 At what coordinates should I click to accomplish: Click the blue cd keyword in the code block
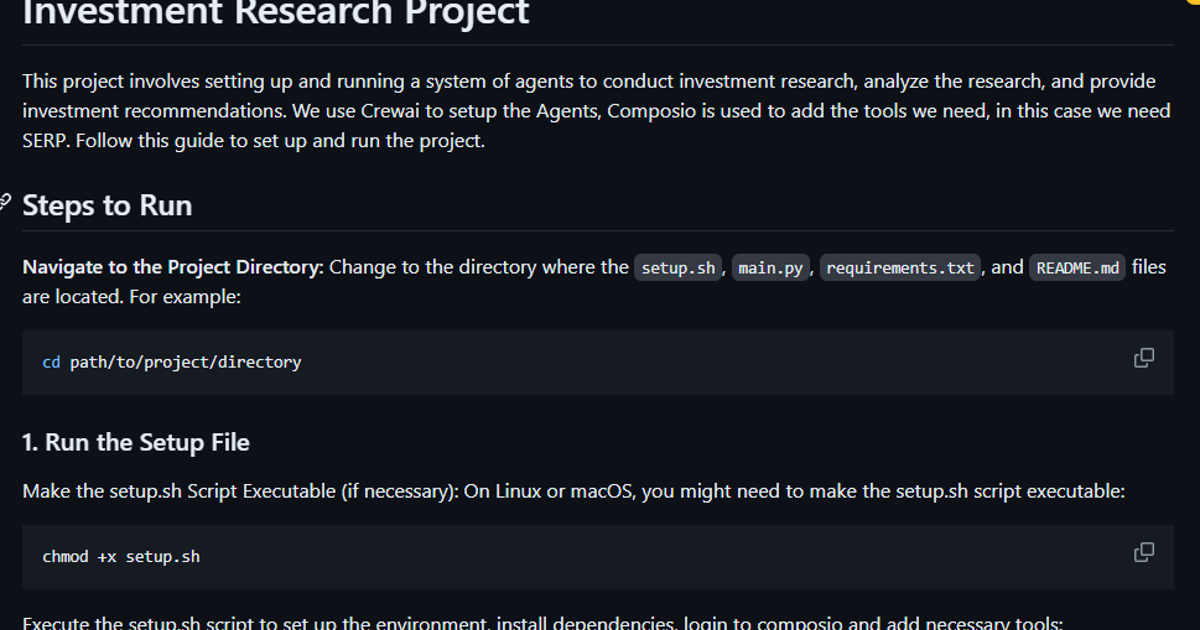(x=51, y=362)
